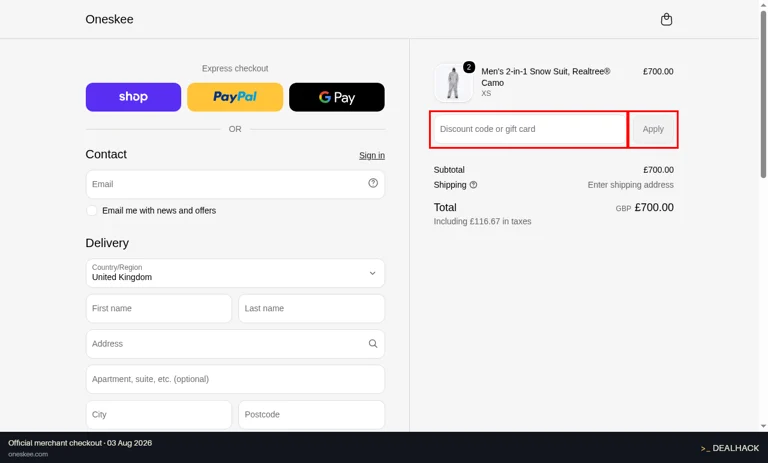Click the total amount GBP £700.00
The height and width of the screenshot is (463, 768).
click(644, 208)
